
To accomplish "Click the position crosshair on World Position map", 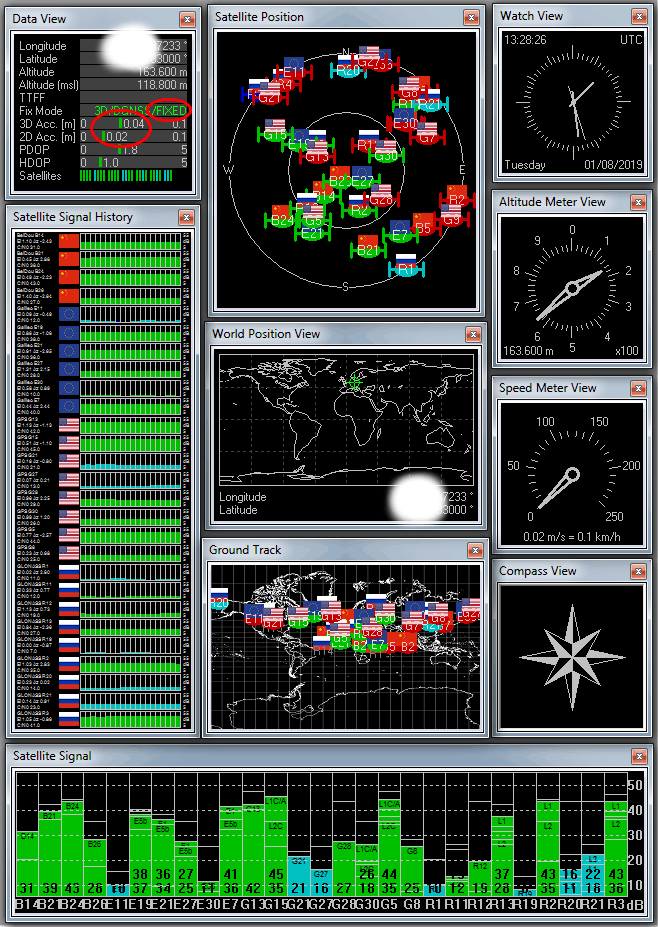I will [x=351, y=379].
